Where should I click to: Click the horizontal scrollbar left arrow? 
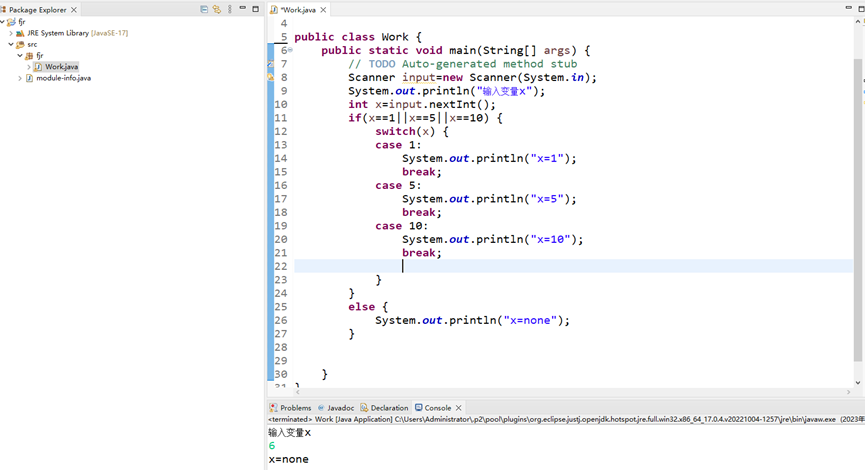pos(298,392)
